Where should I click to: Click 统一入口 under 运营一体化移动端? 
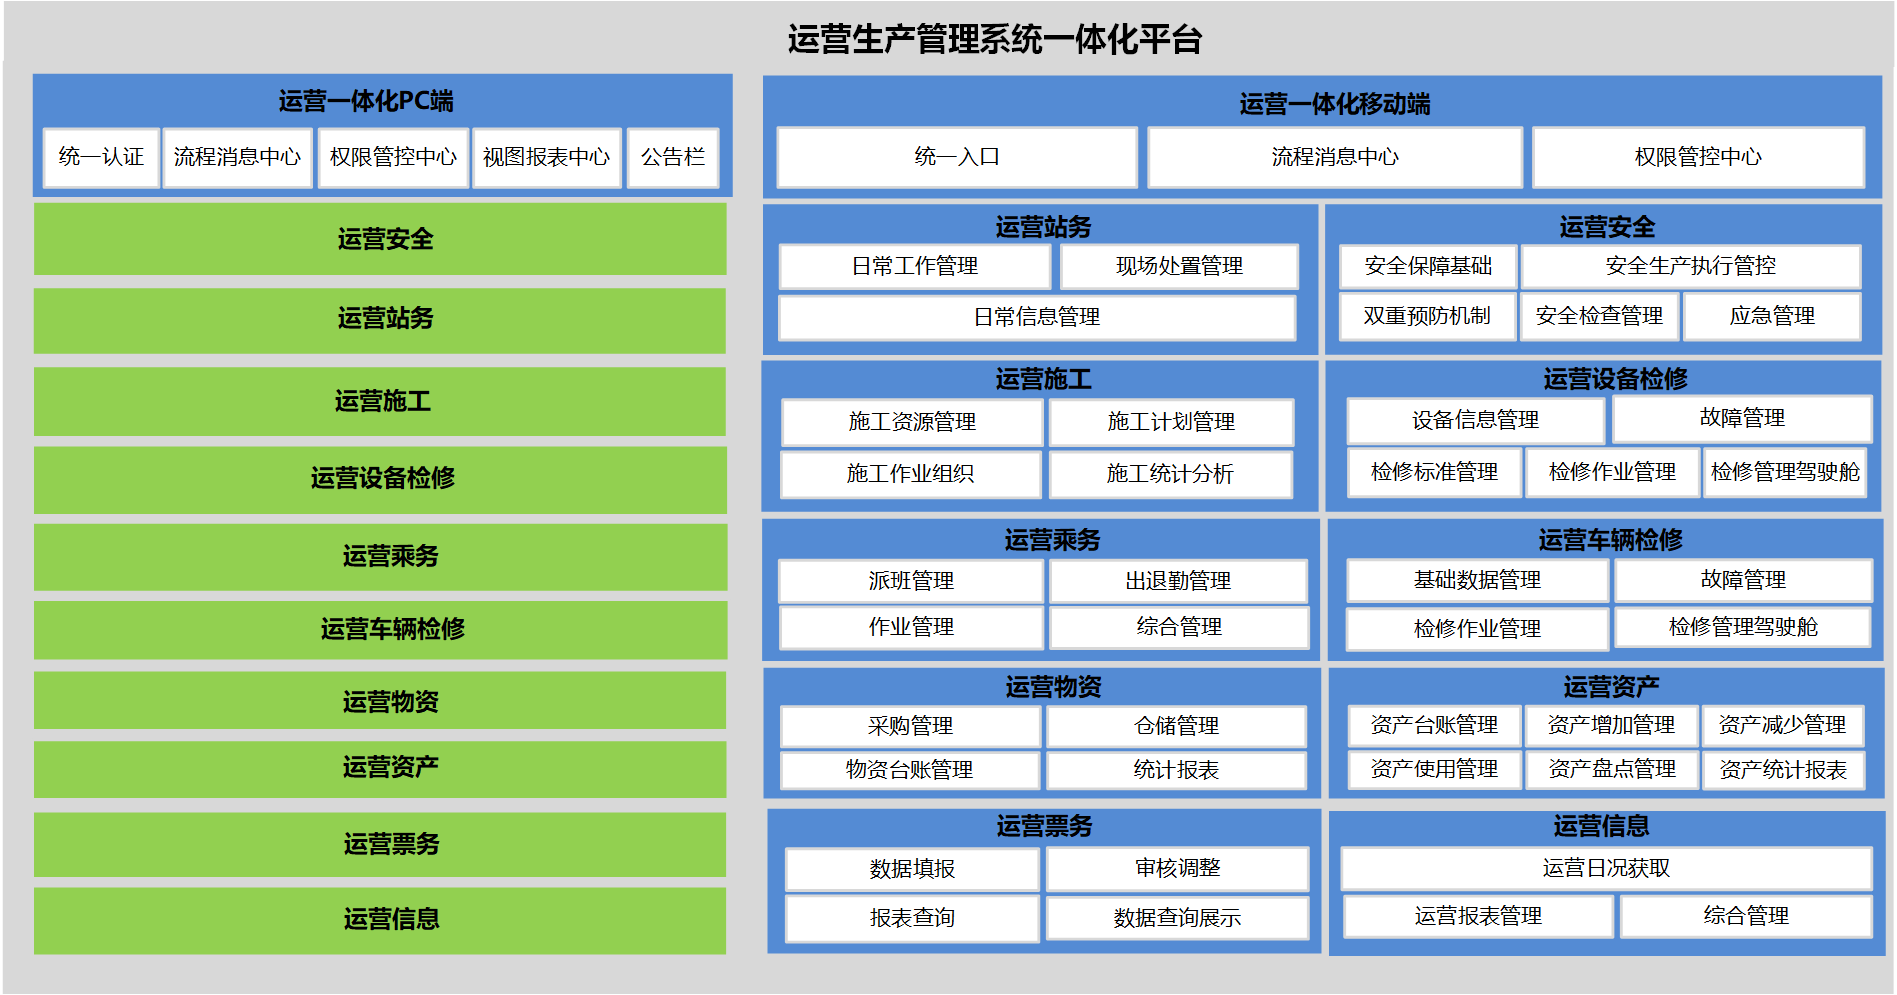(956, 157)
